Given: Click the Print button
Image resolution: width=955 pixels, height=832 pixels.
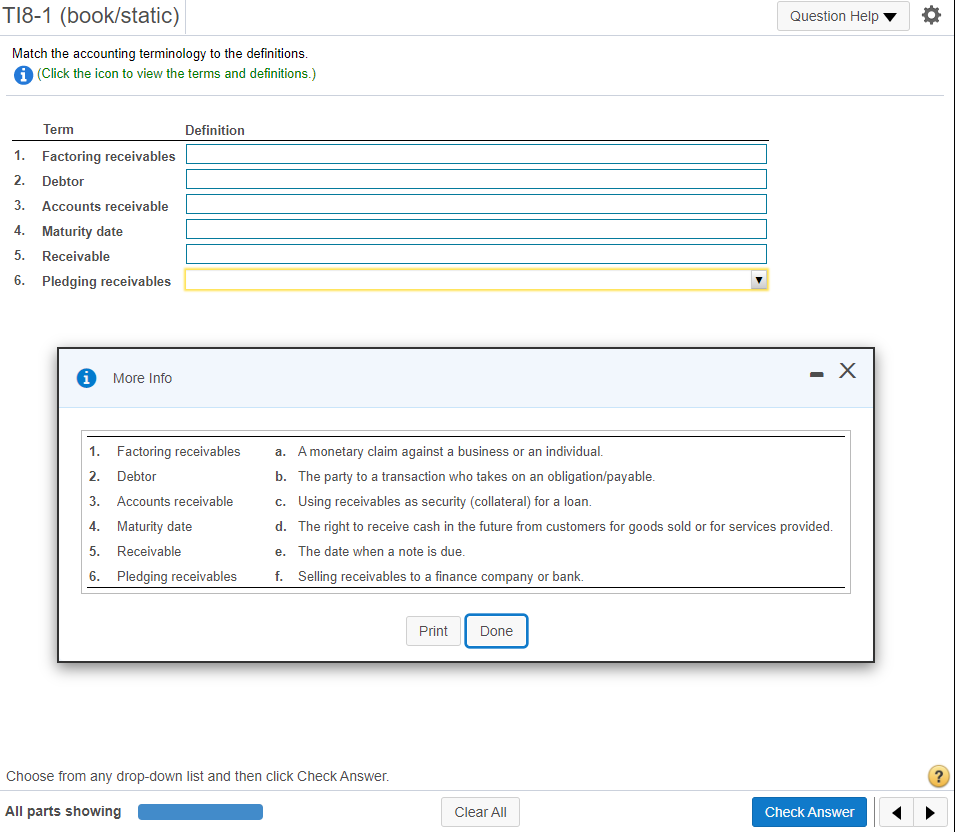Looking at the screenshot, I should pyautogui.click(x=433, y=631).
